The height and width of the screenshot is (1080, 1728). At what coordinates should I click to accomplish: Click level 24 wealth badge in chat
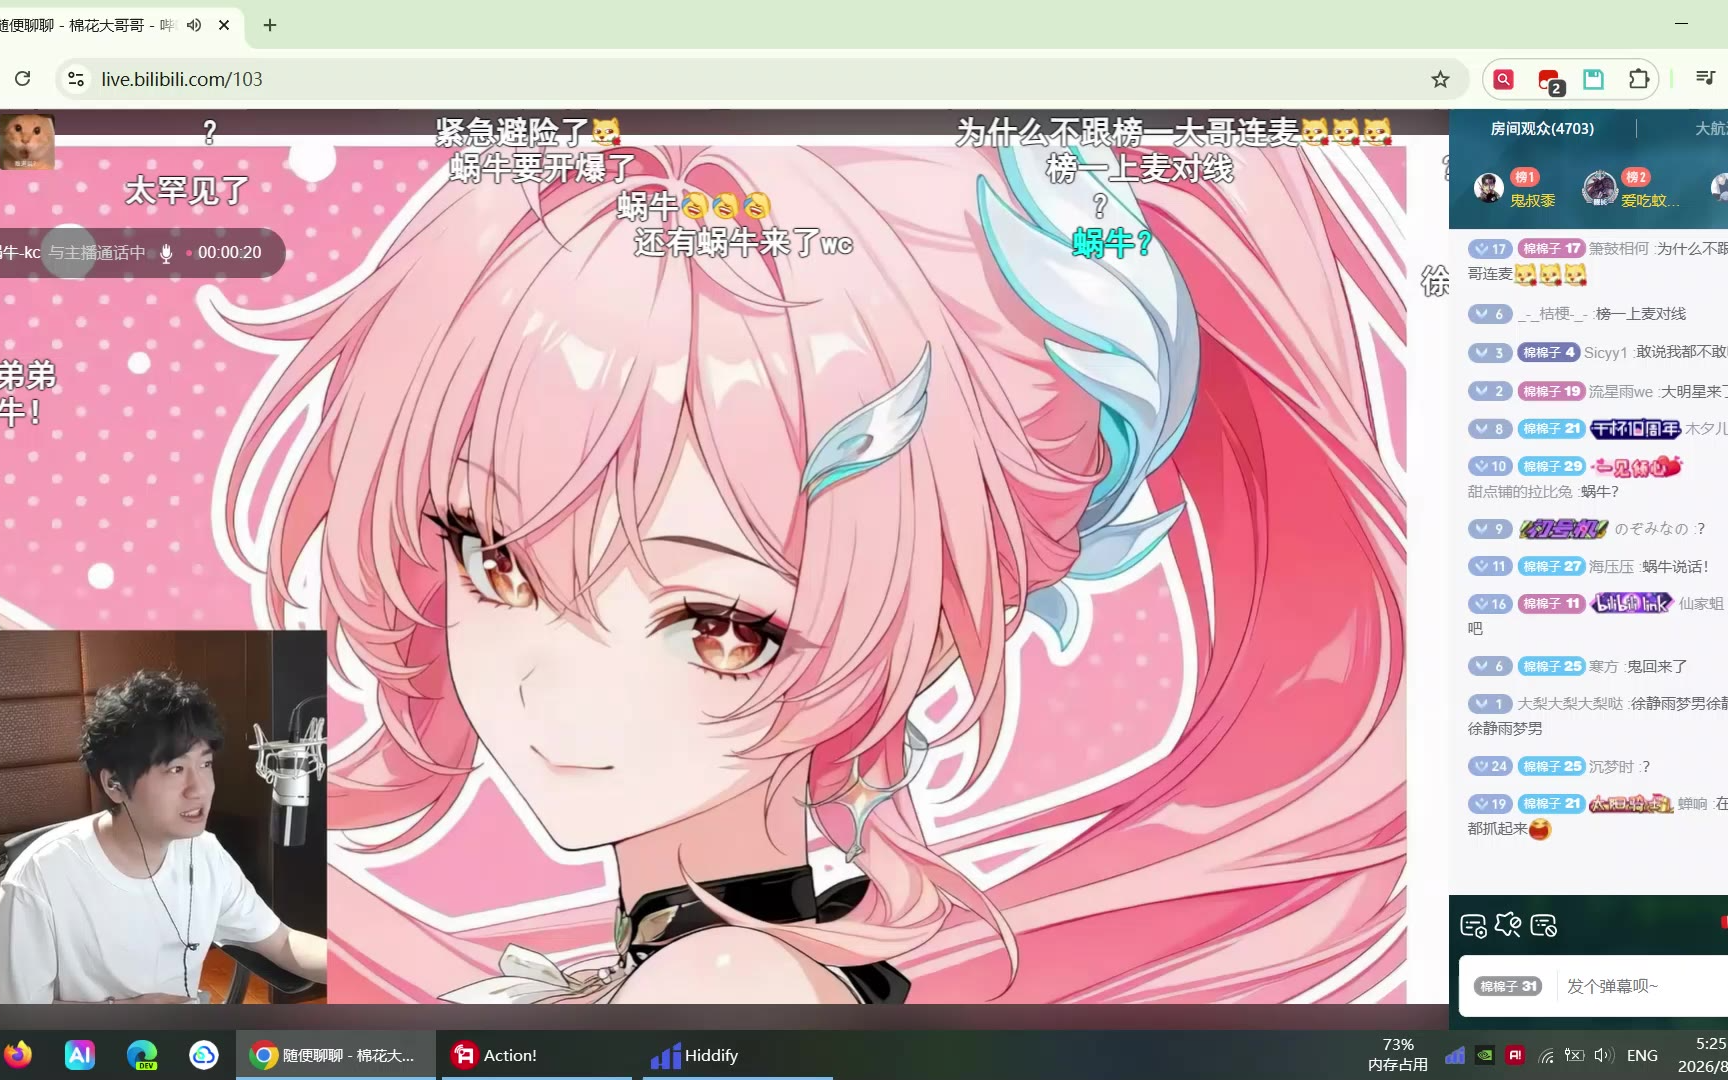pos(1490,767)
